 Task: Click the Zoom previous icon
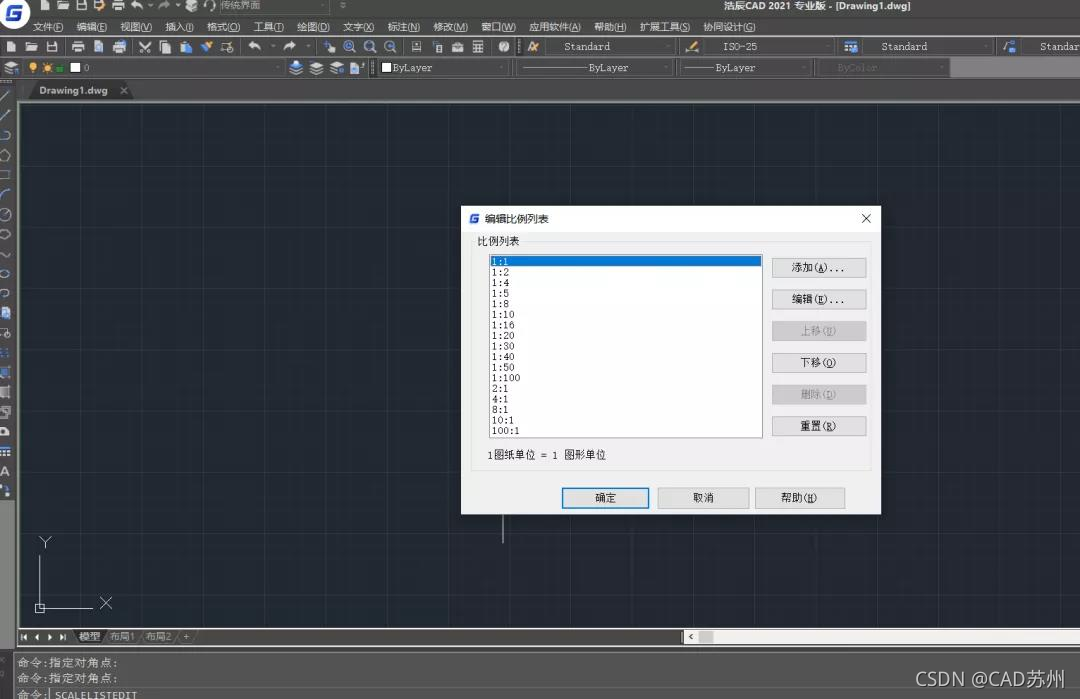pyautogui.click(x=390, y=47)
